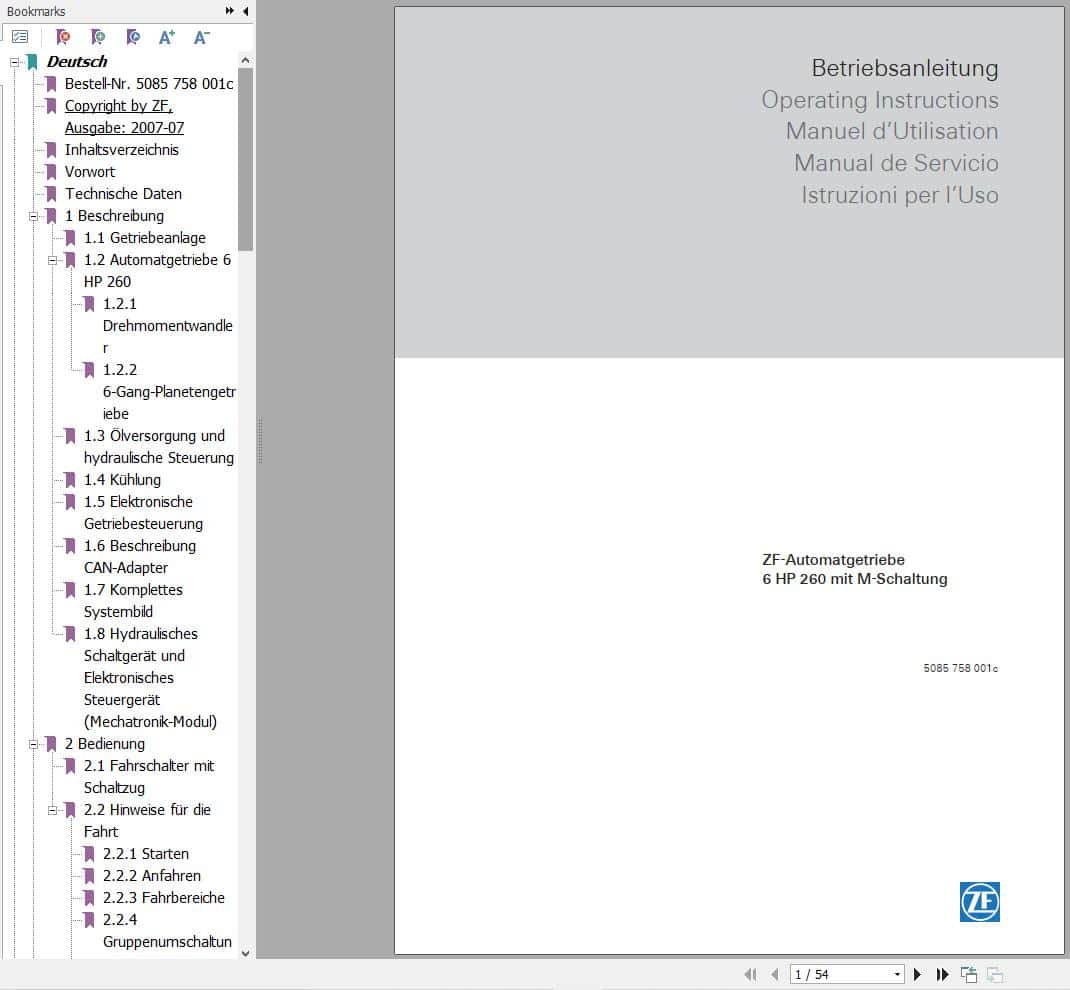Viewport: 1070px width, 990px height.
Task: Open the bookmark options list icon
Action: 20,37
